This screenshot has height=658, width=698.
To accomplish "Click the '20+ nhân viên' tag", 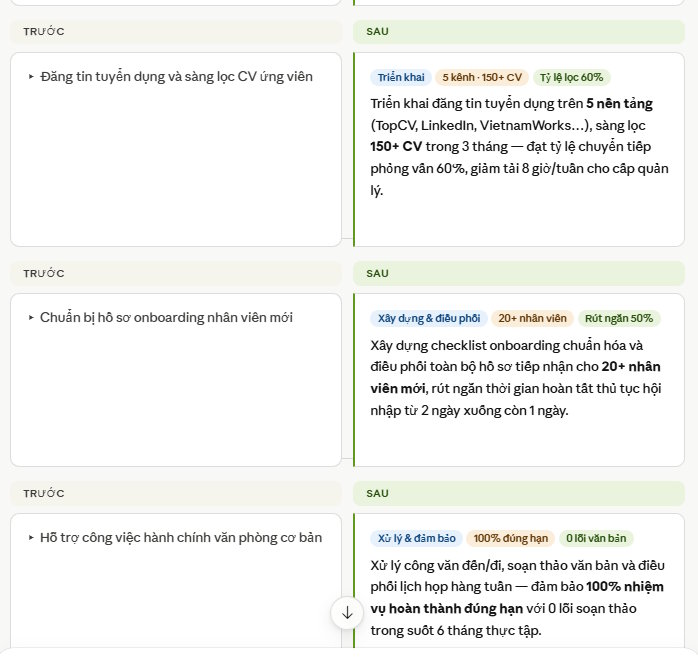I will (532, 318).
